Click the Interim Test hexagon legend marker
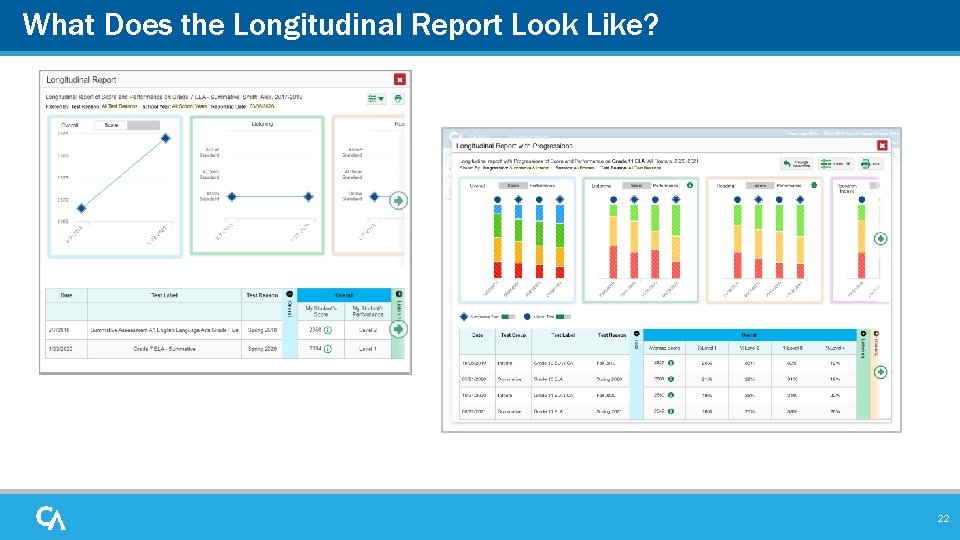Viewport: 960px width, 540px height. [527, 317]
